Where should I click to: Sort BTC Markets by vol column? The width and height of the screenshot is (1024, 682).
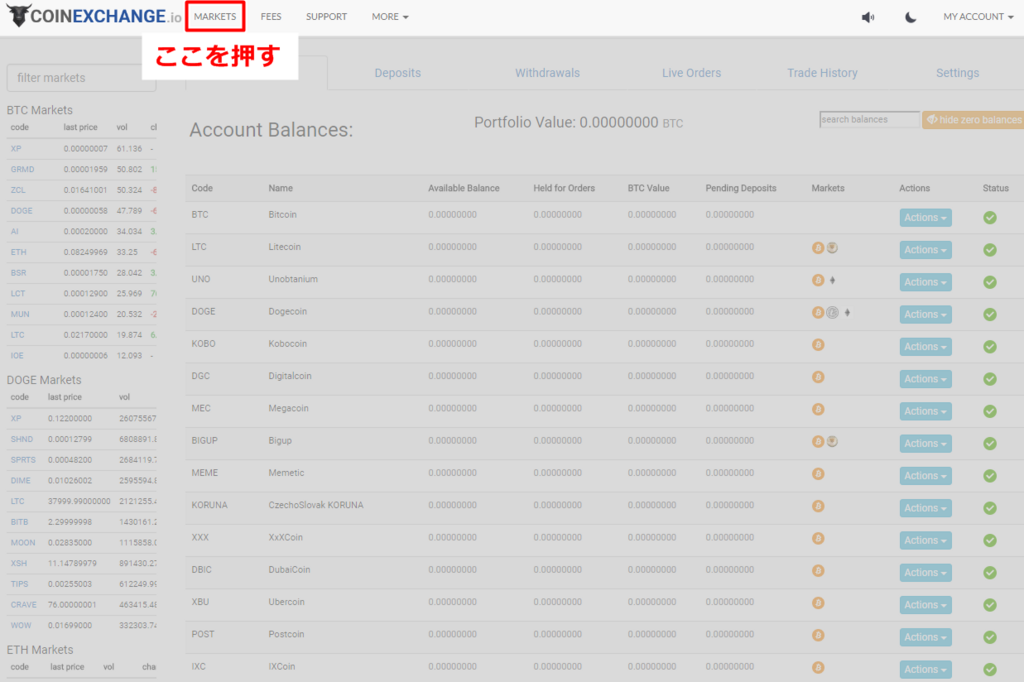click(x=122, y=127)
